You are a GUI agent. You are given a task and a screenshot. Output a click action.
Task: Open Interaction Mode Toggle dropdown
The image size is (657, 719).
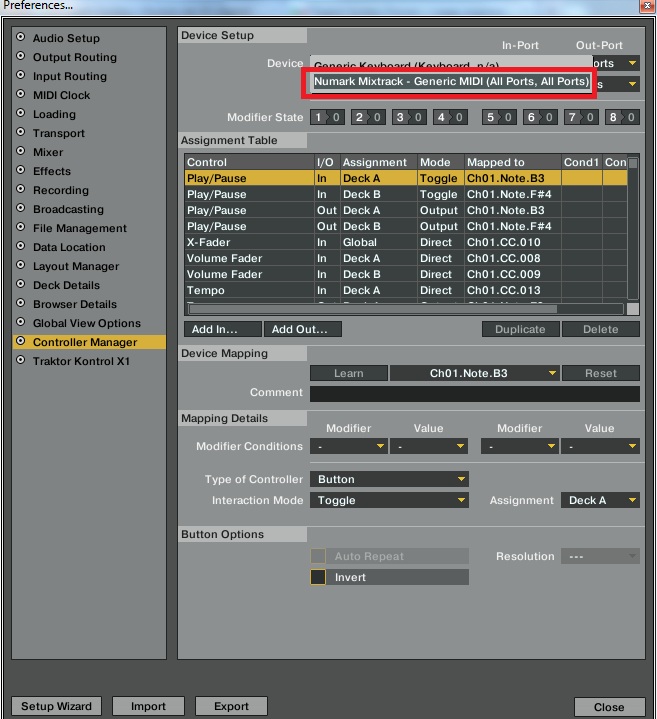point(389,500)
